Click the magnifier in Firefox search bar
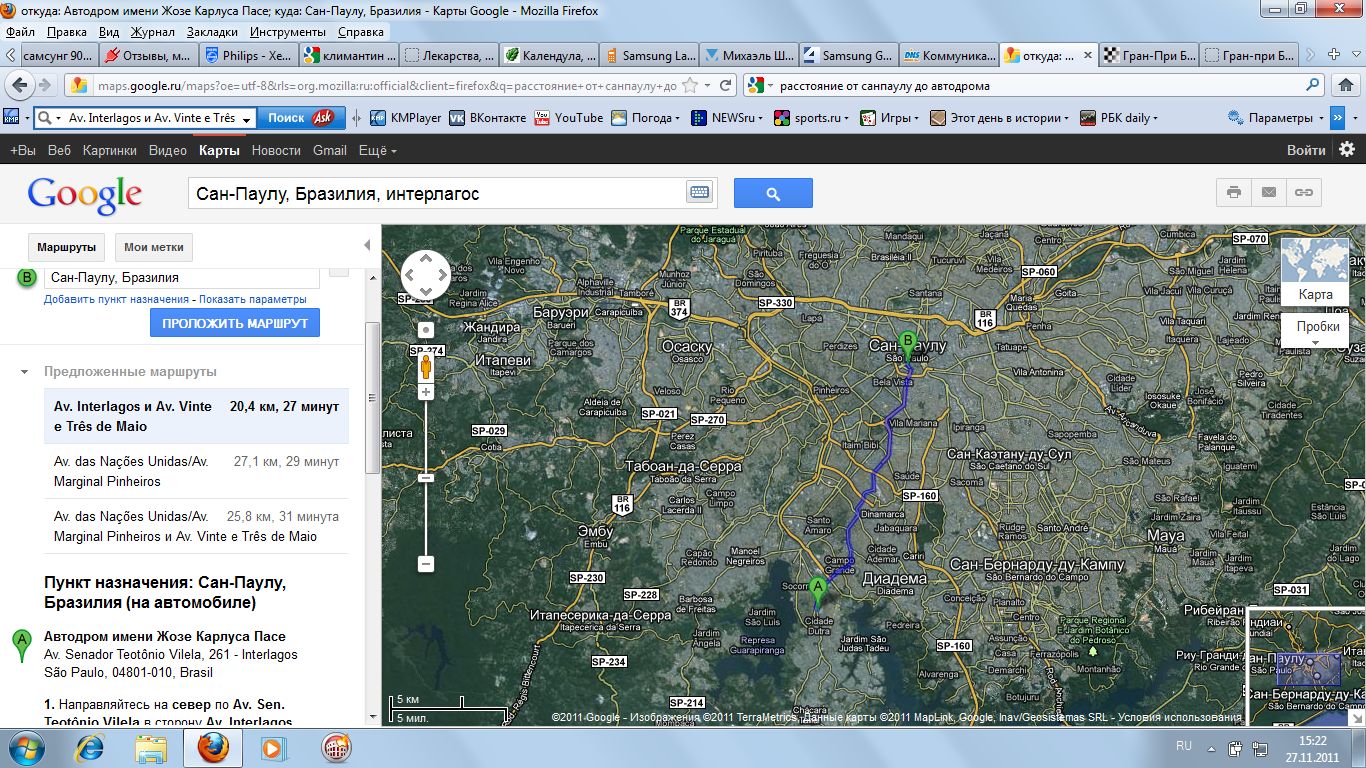 (x=1313, y=86)
